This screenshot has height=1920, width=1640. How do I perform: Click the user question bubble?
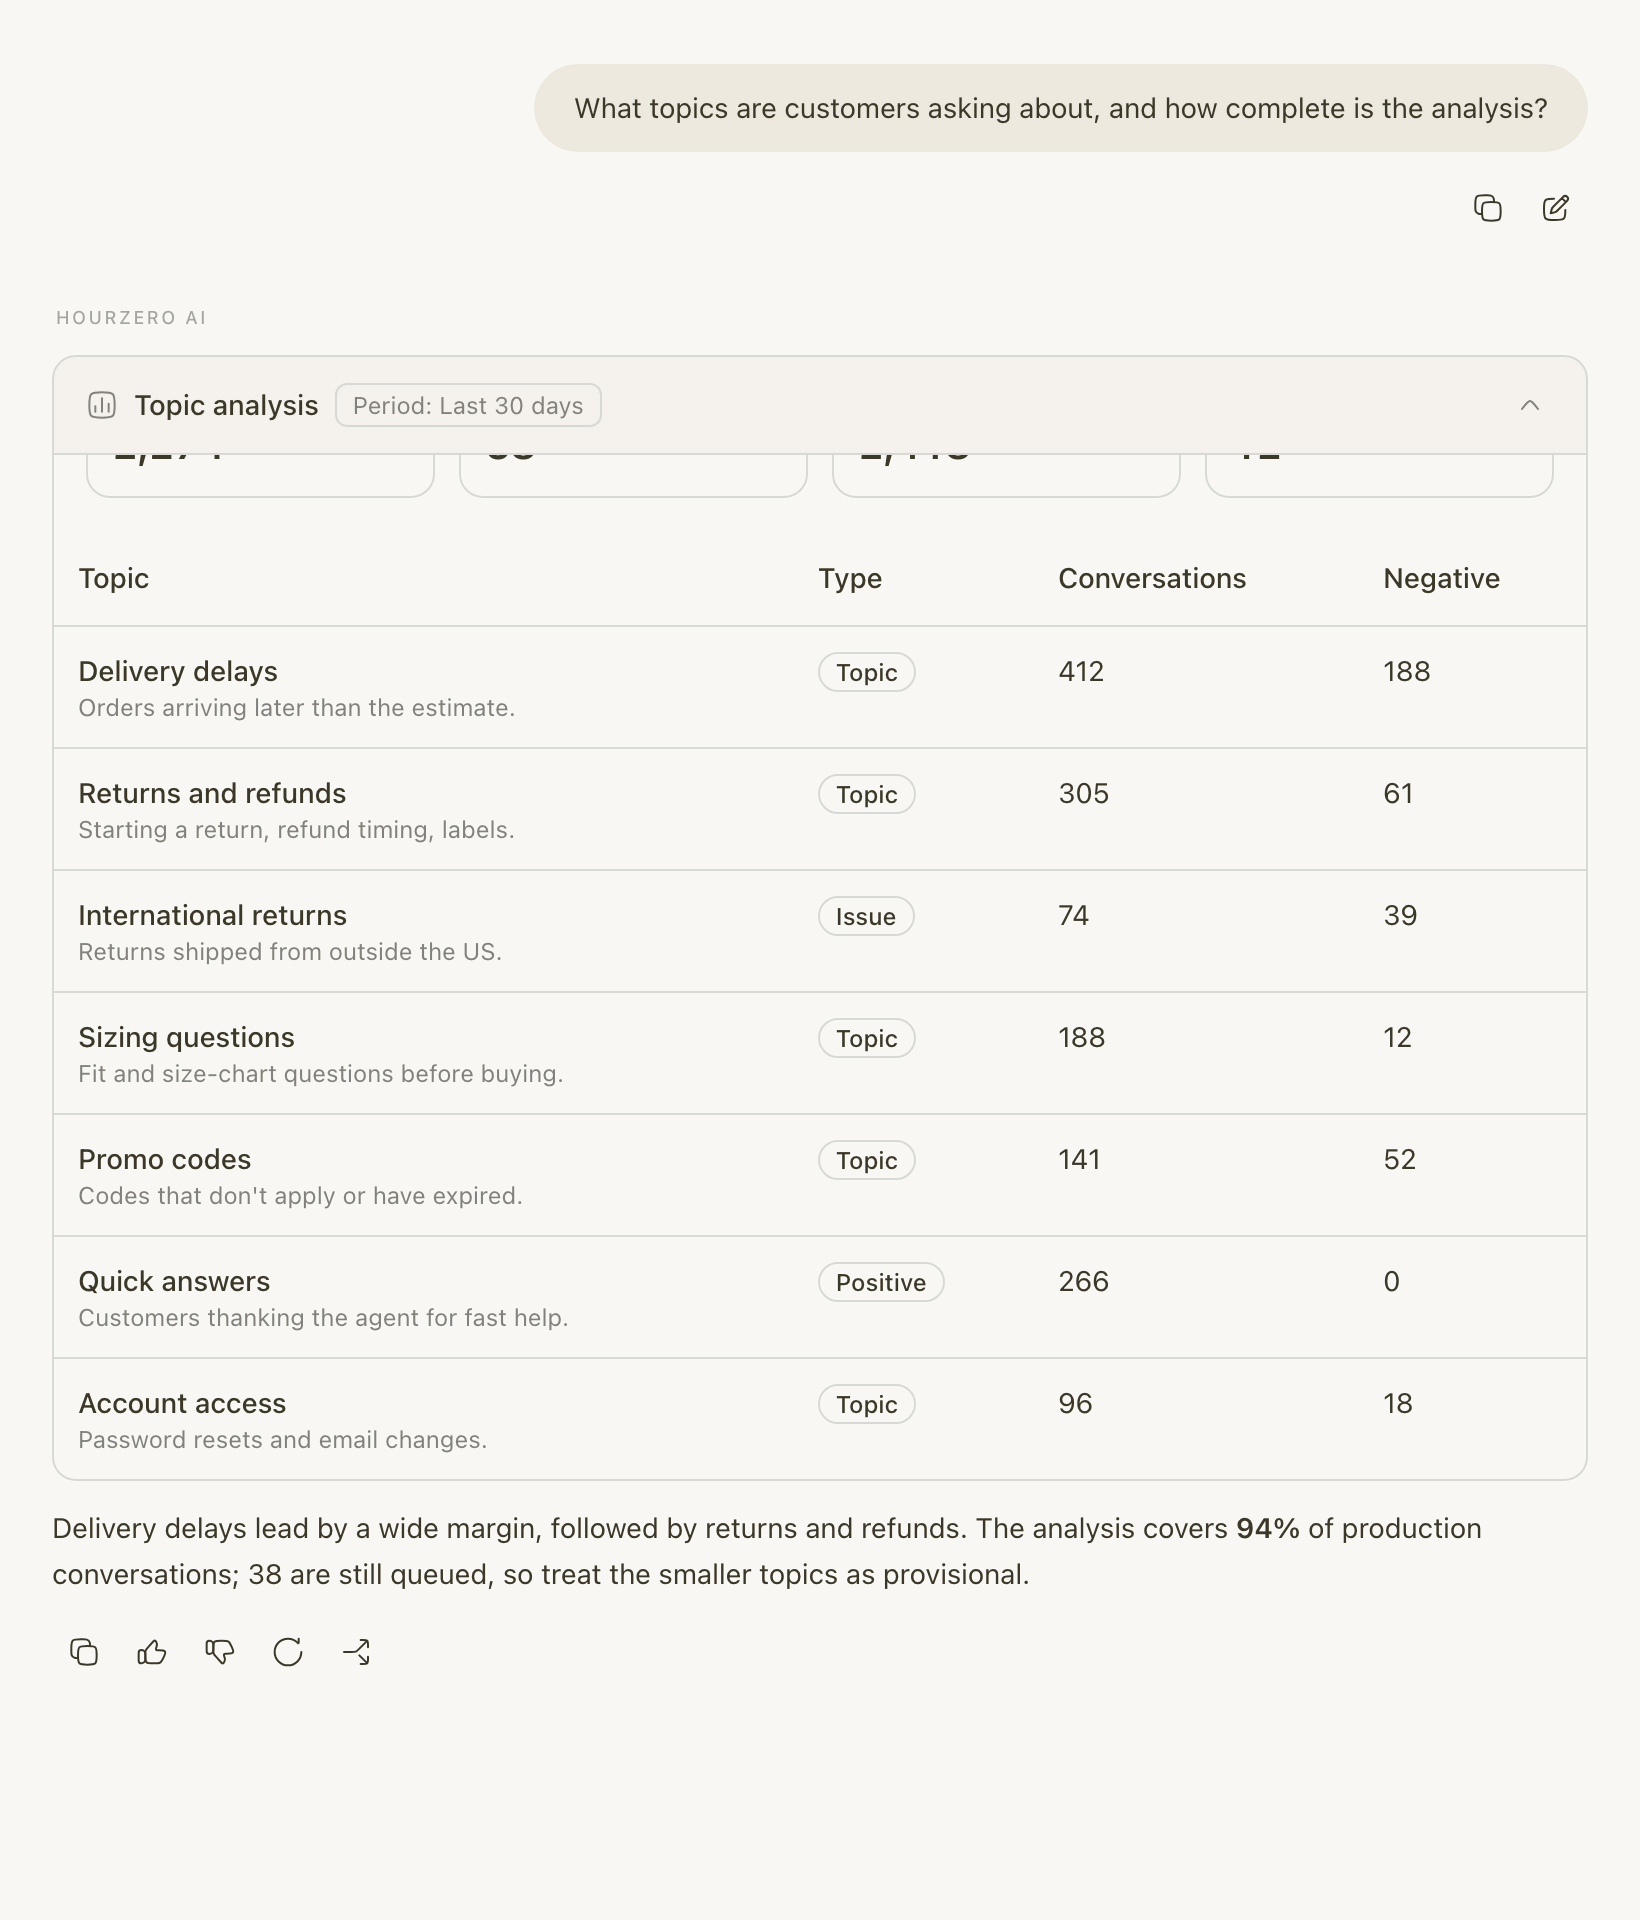point(1060,108)
